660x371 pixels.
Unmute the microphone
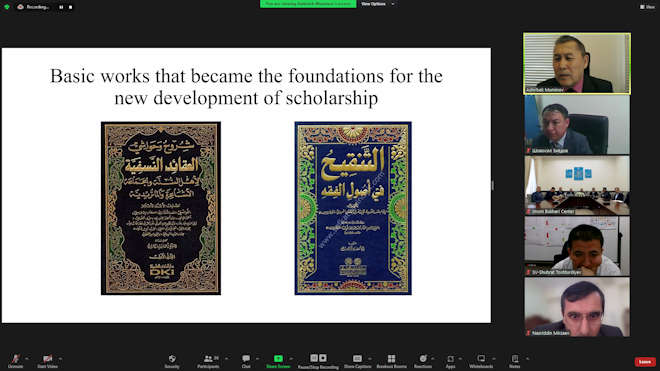coord(15,361)
